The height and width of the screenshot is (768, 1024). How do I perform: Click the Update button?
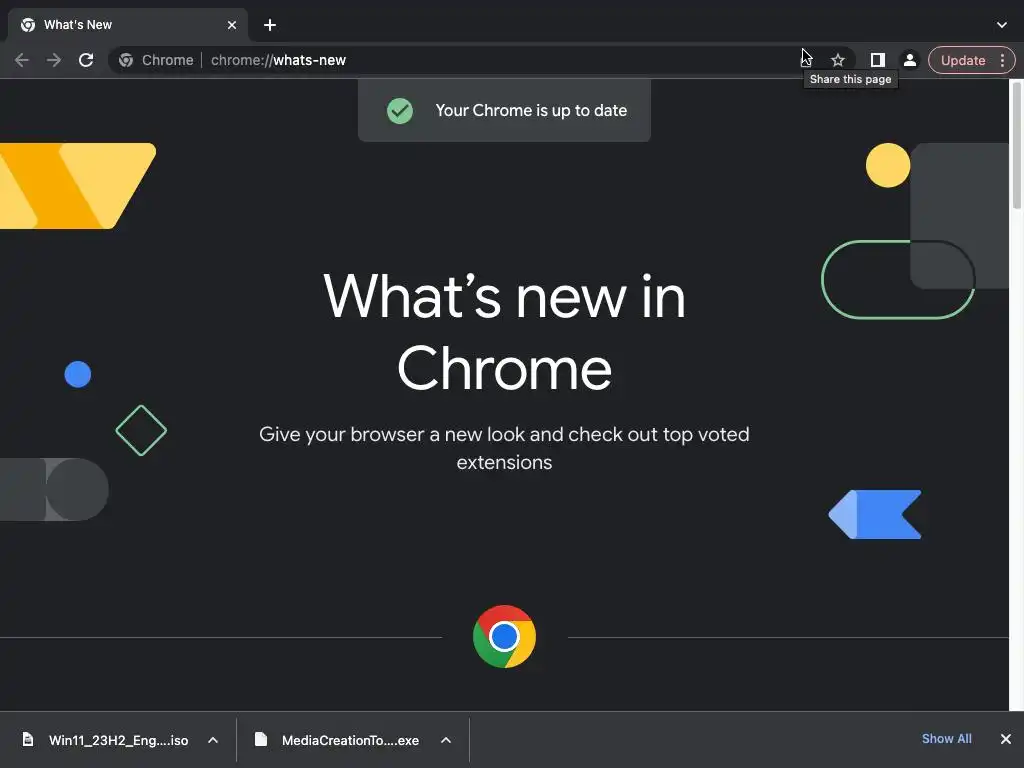(x=963, y=60)
